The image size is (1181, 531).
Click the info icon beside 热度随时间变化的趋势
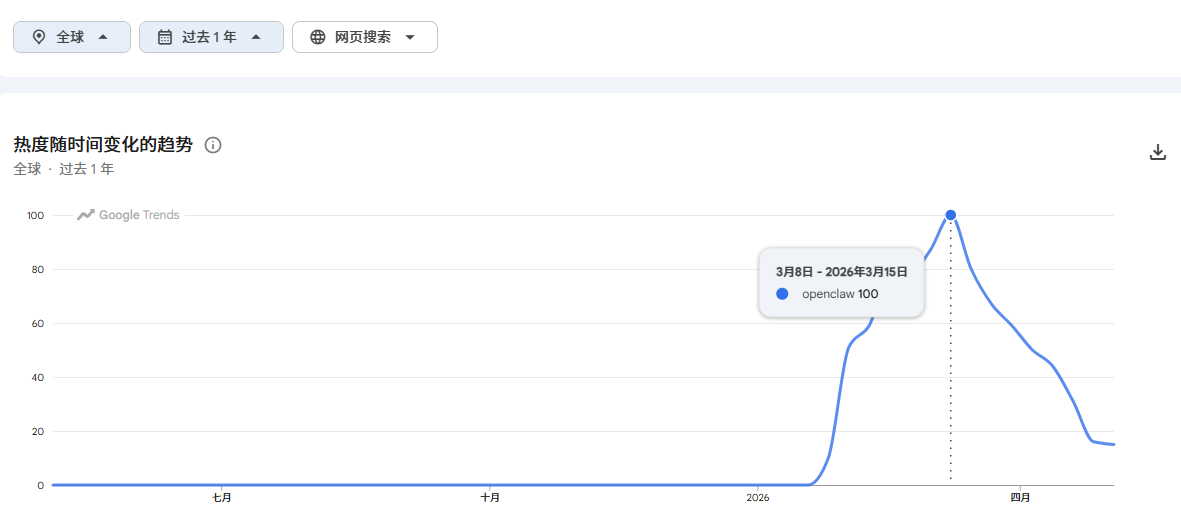(213, 145)
